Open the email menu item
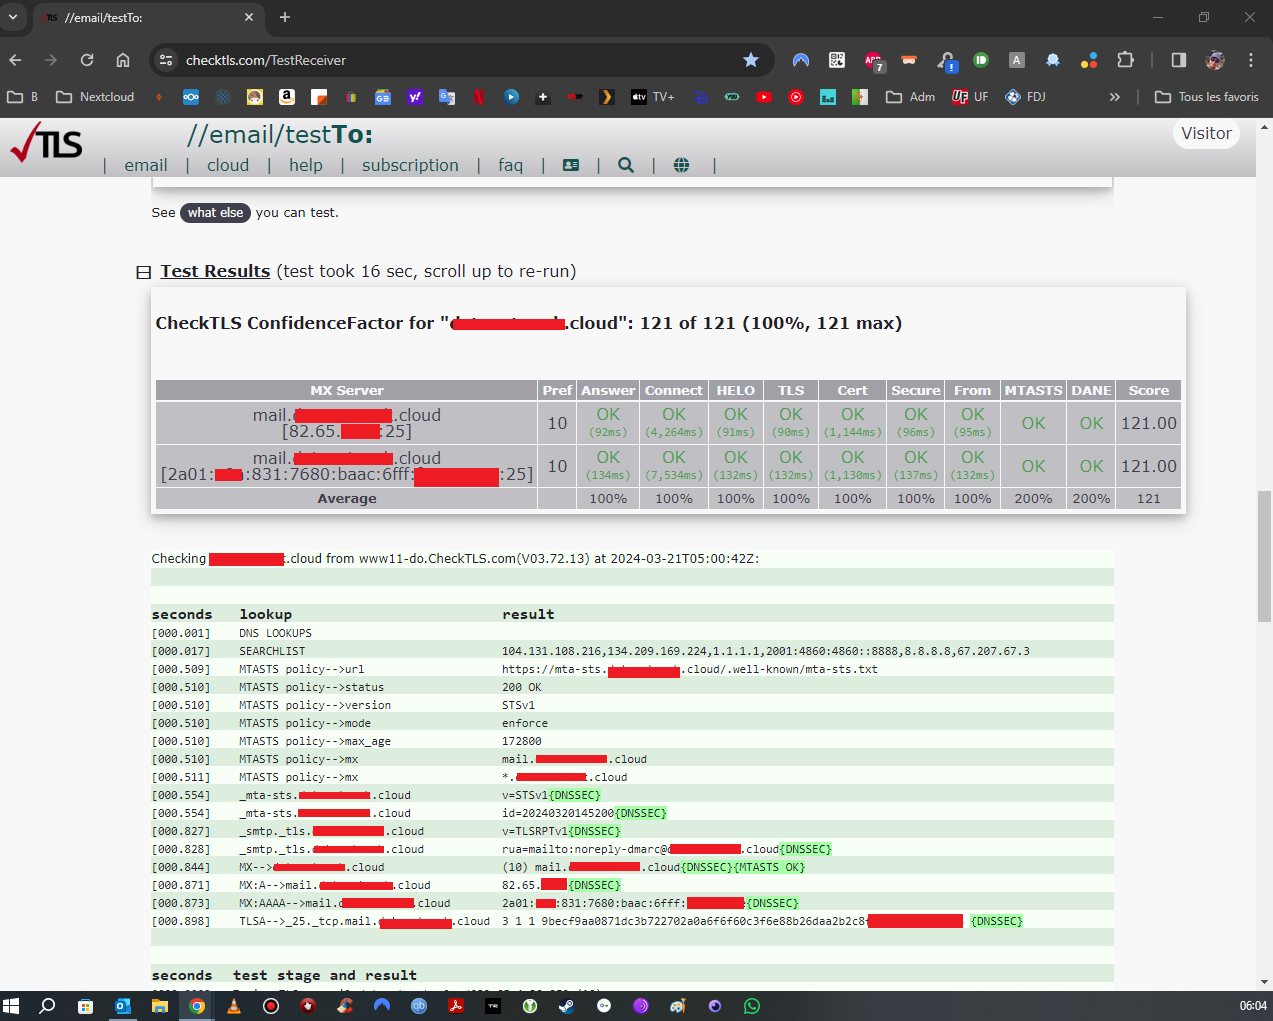The height and width of the screenshot is (1021, 1273). point(146,165)
